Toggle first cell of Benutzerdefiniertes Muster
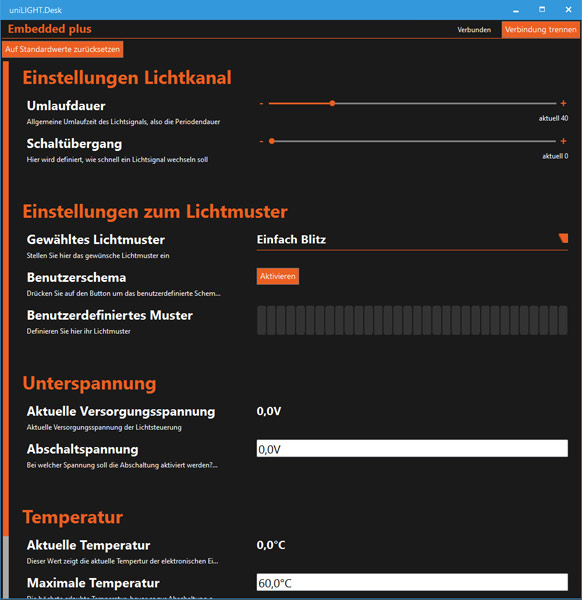 tap(261, 320)
